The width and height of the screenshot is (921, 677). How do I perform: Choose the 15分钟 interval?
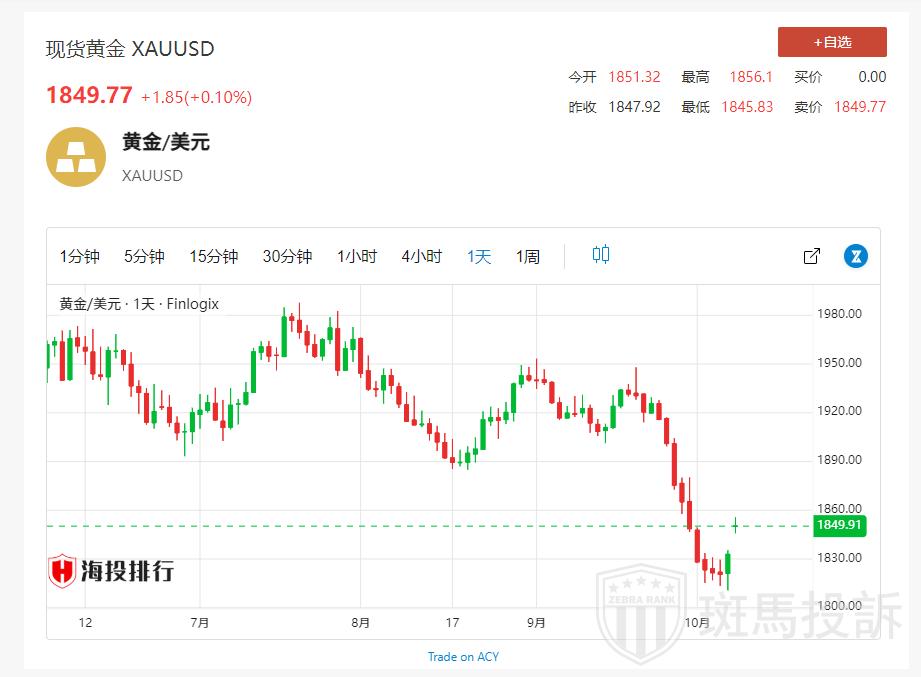pyautogui.click(x=214, y=256)
